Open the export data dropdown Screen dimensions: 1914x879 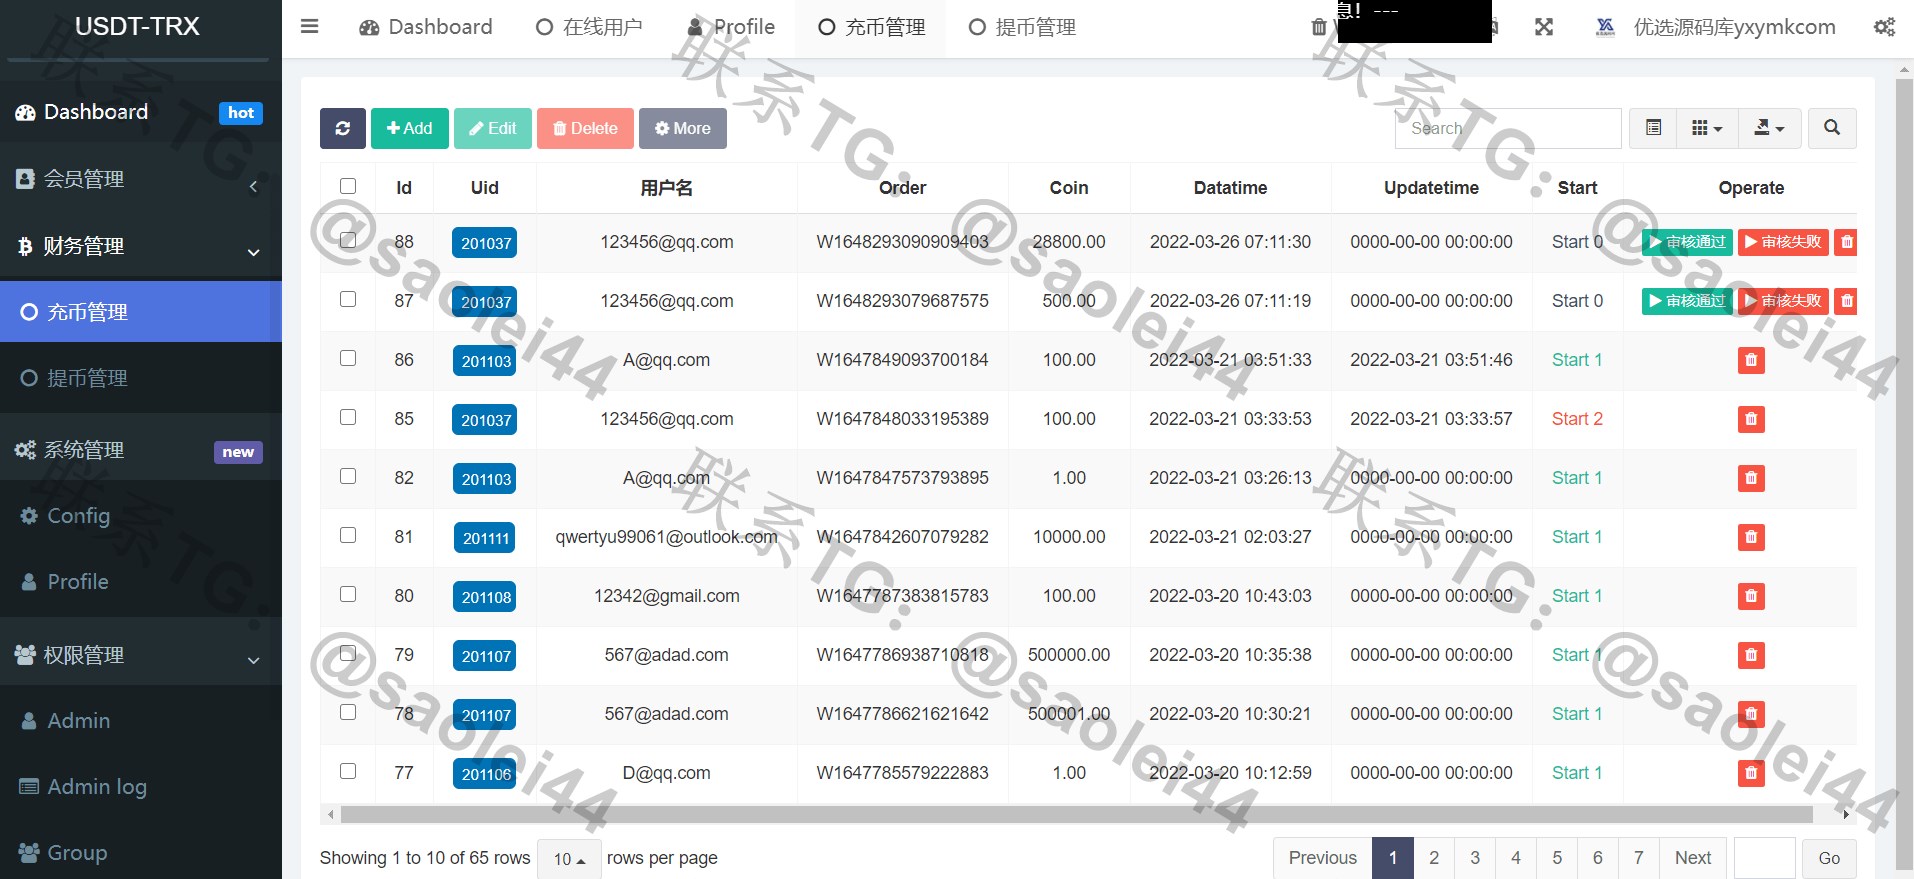tap(1769, 128)
